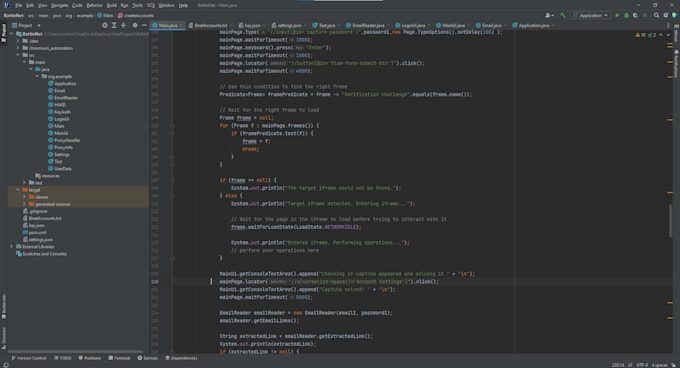
Task: Open the Structure vertical tool tab
Action: click(x=4, y=338)
